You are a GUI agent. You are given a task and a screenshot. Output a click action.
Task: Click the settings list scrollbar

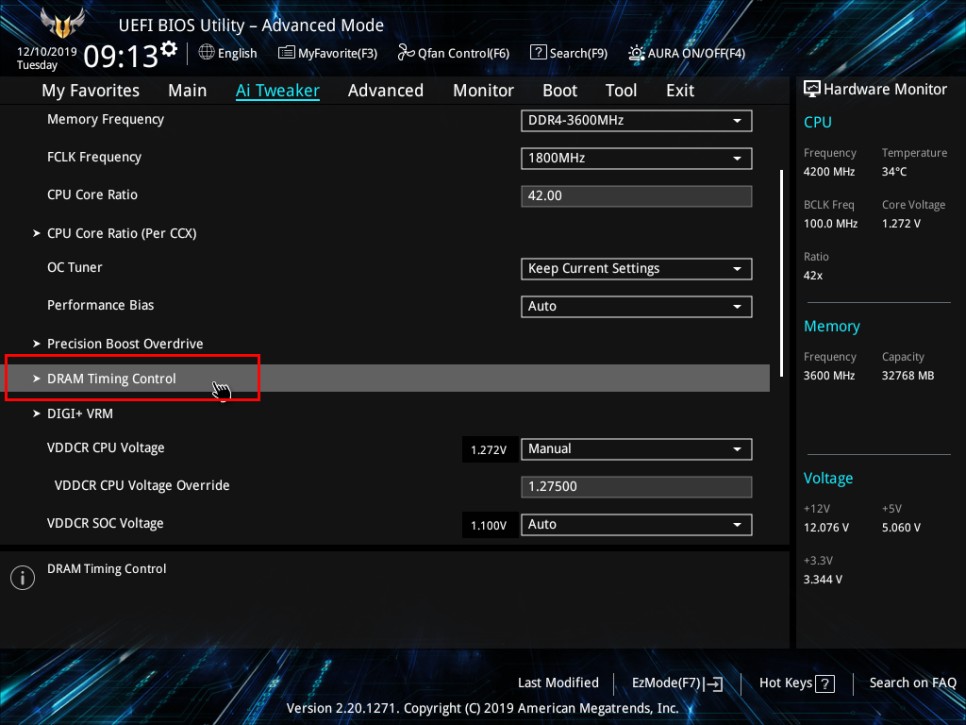[782, 273]
